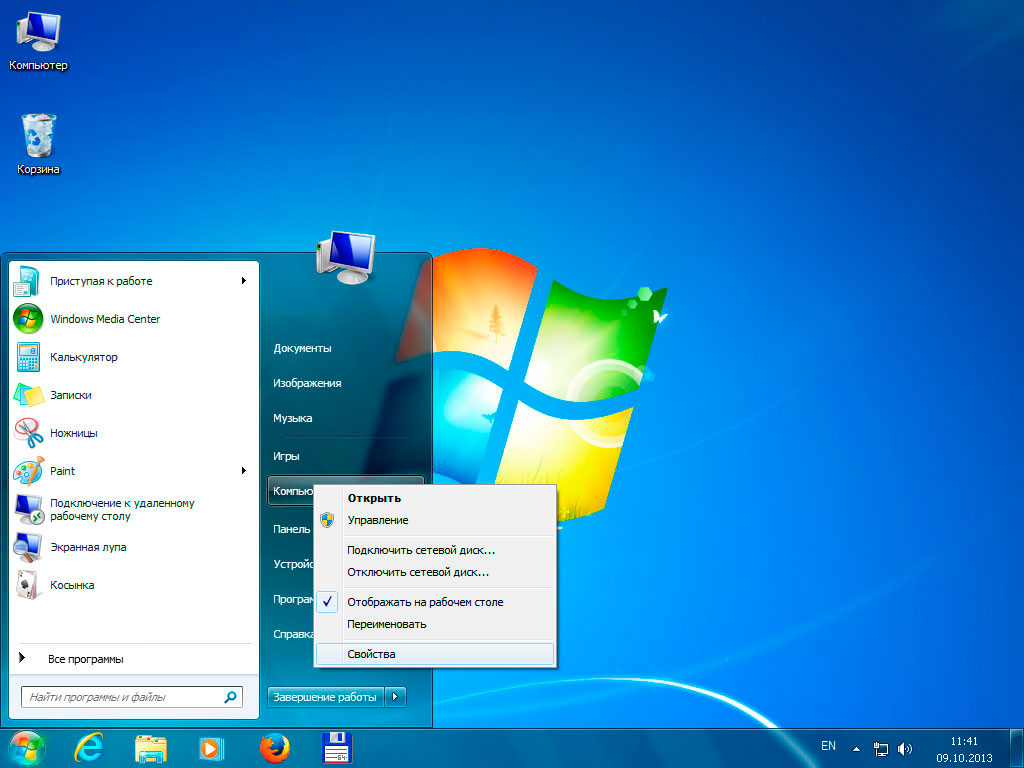Screen dimensions: 1024x768
Task: Click the Калькулятор label
Action: (x=84, y=357)
